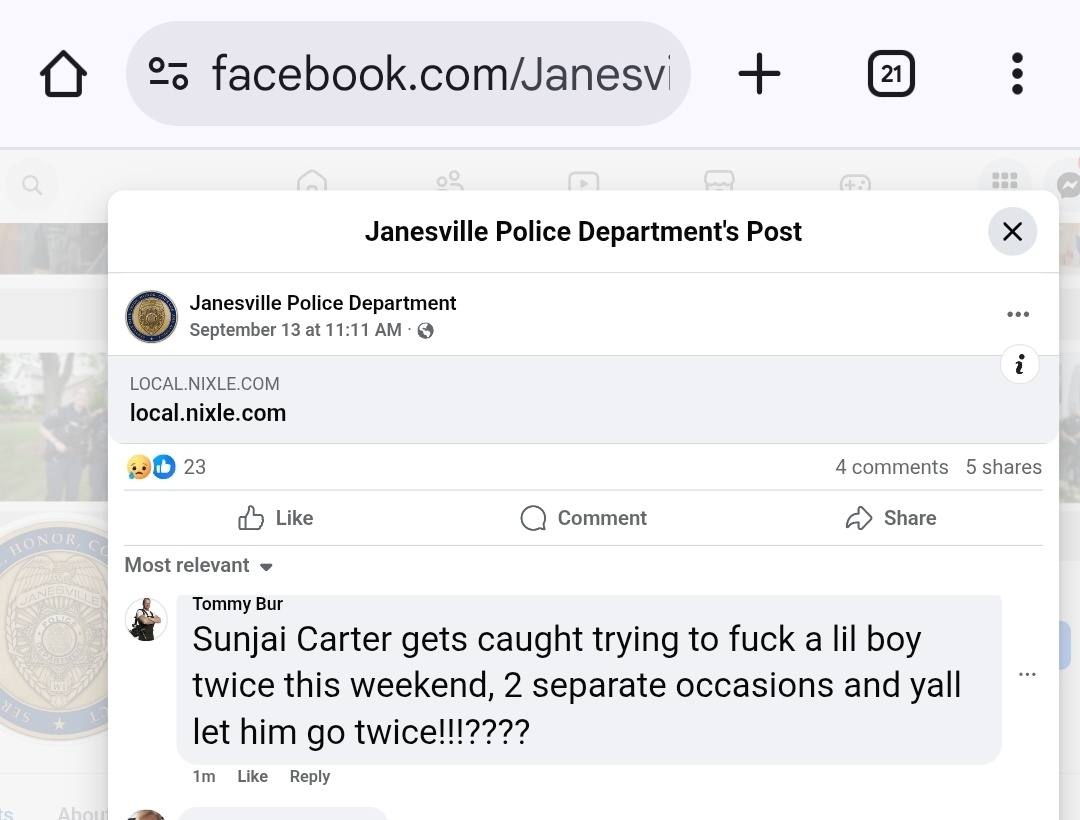Viewport: 1080px width, 820px height.
Task: Open the site settings icon in address bar
Action: pos(168,74)
